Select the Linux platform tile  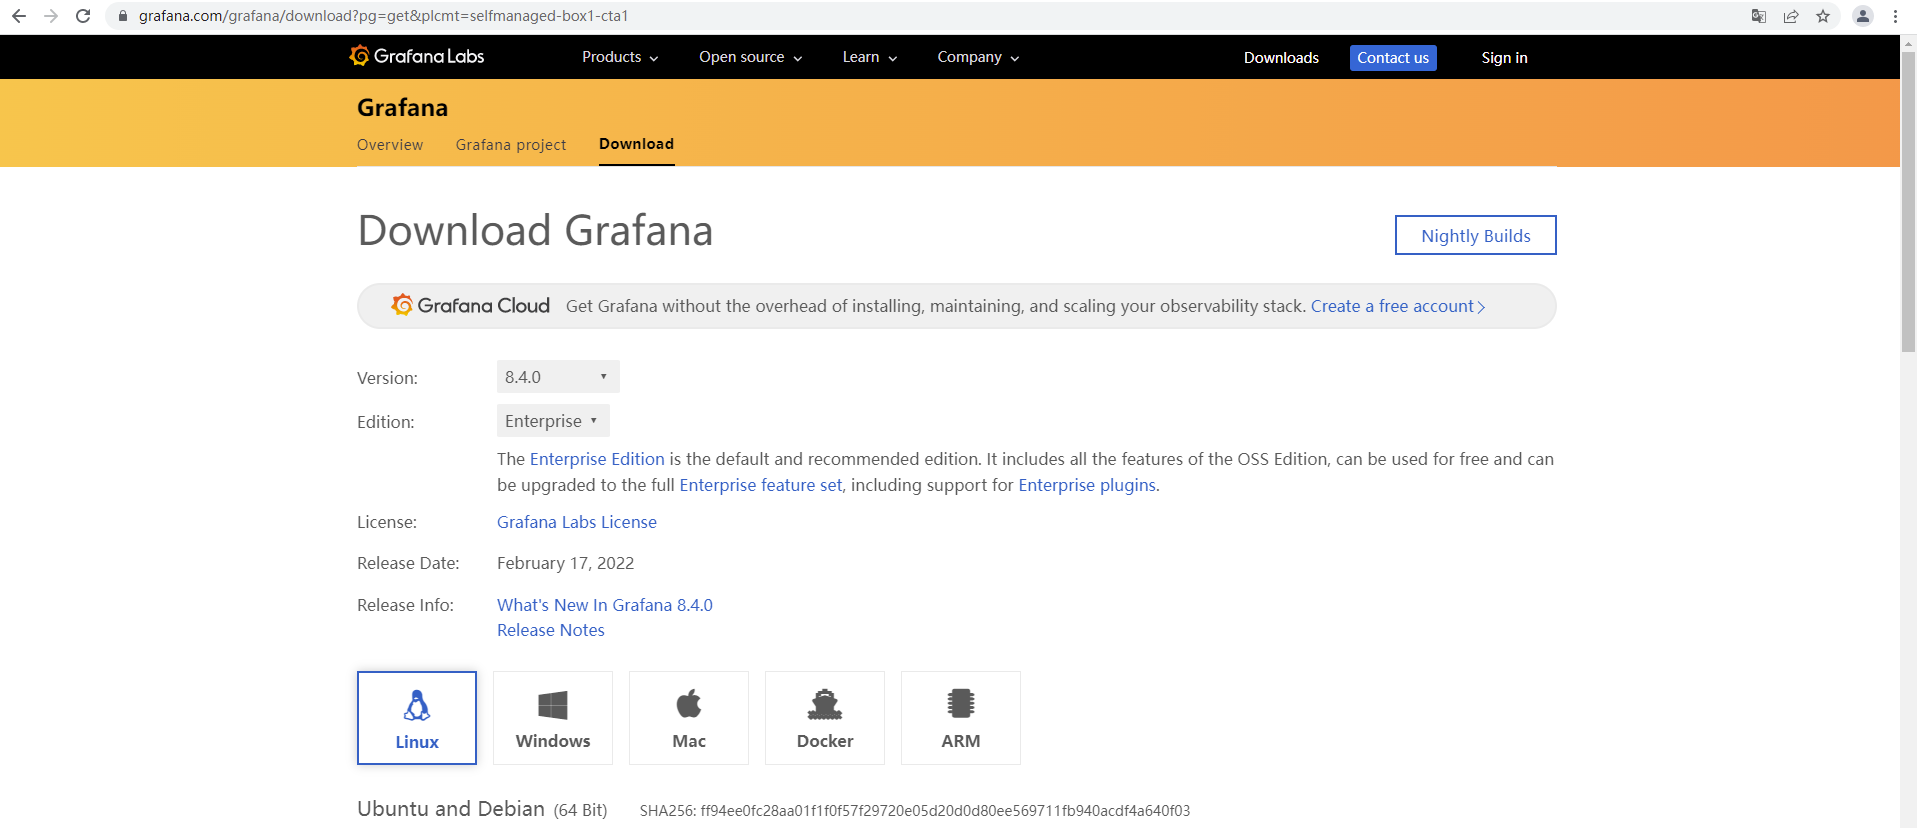click(x=417, y=718)
